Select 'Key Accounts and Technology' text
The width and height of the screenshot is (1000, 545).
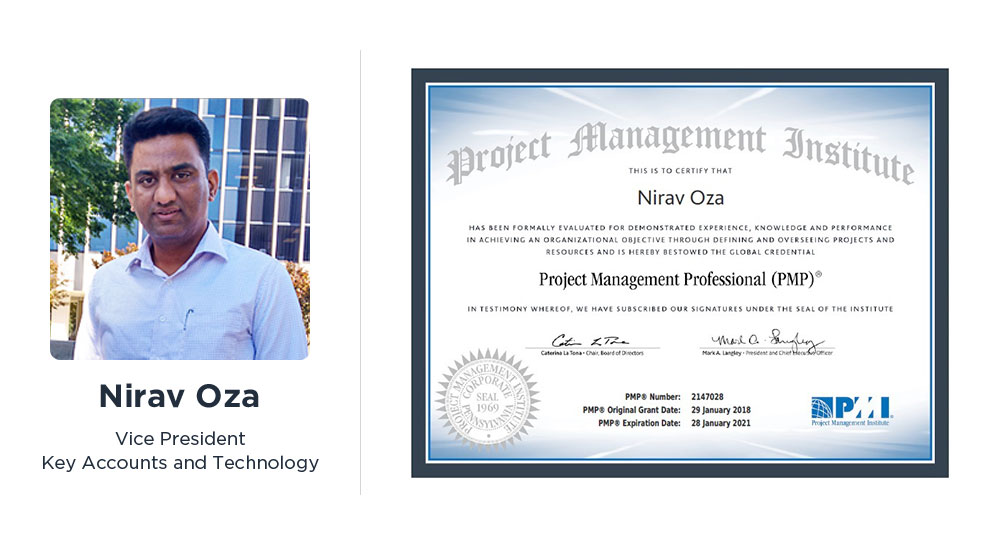[180, 463]
